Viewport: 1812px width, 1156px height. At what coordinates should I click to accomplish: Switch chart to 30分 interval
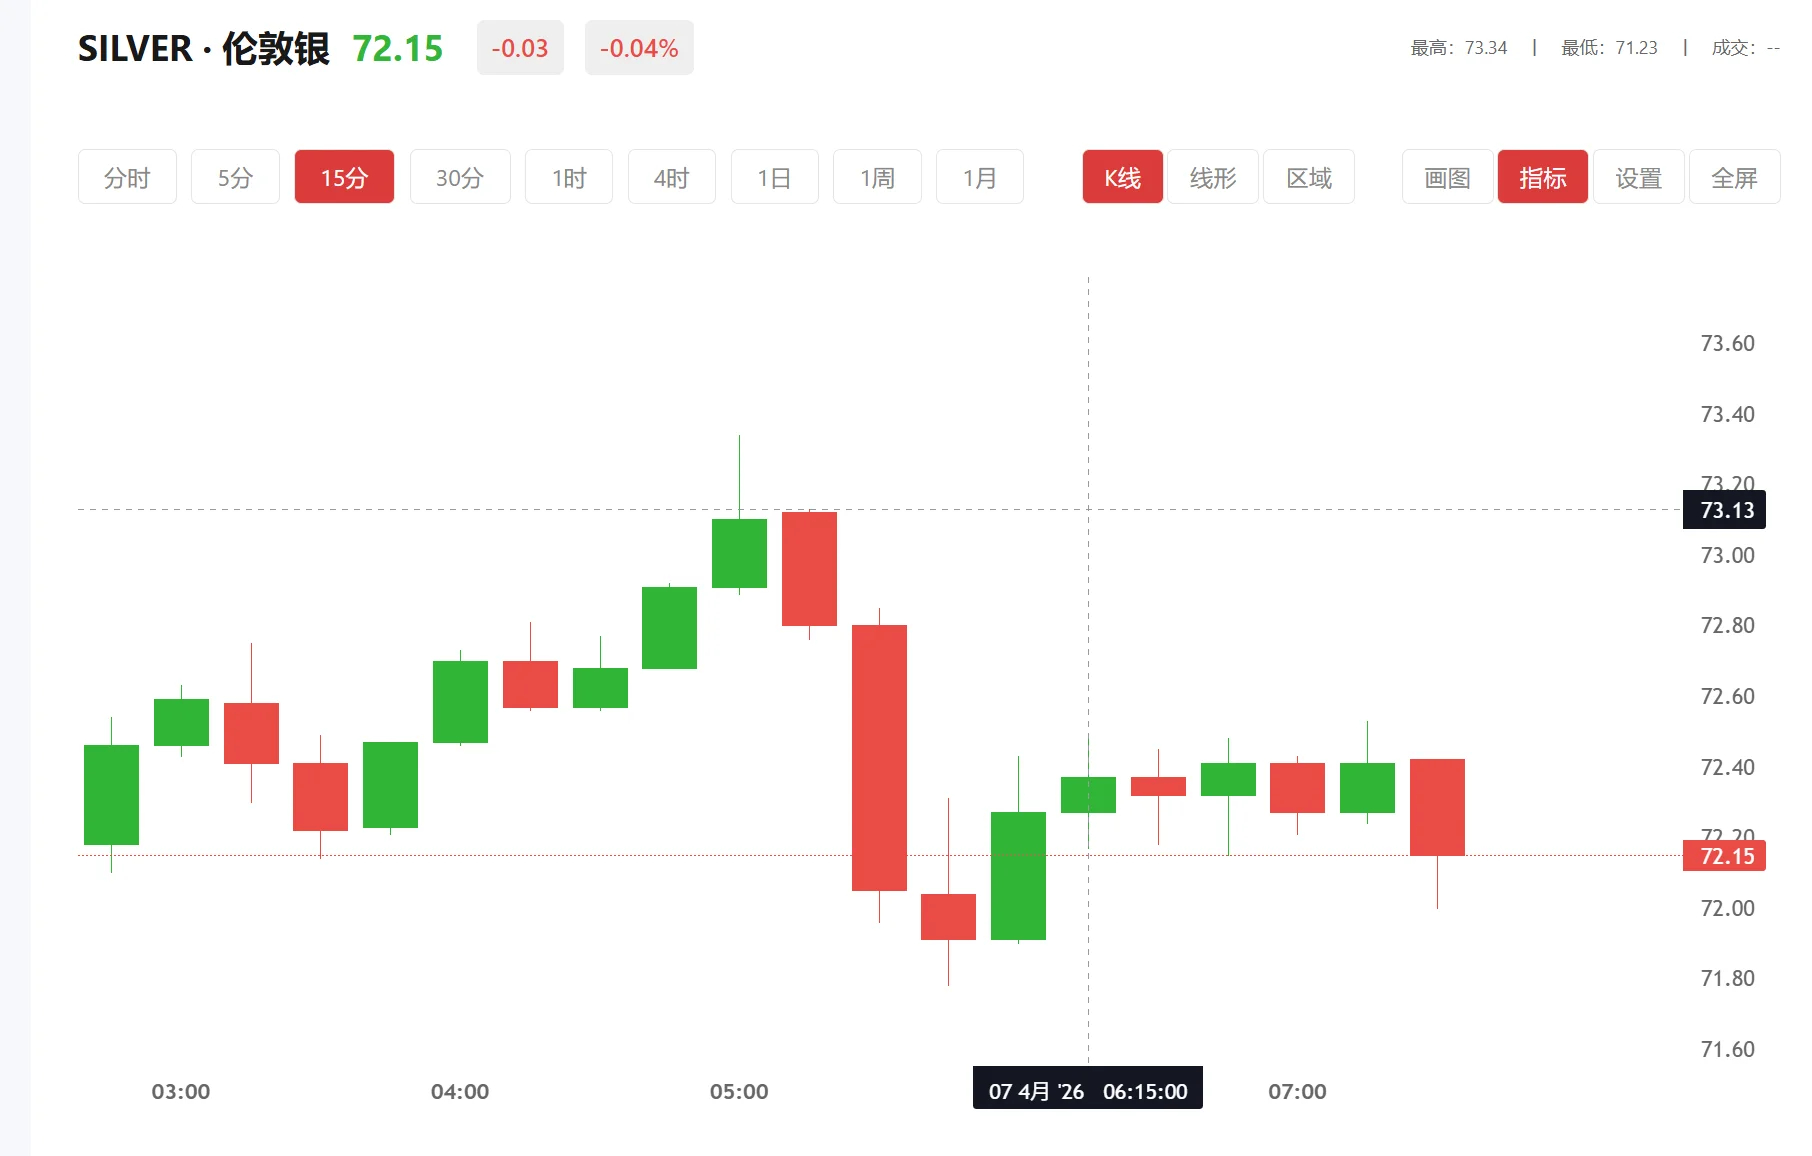[460, 177]
